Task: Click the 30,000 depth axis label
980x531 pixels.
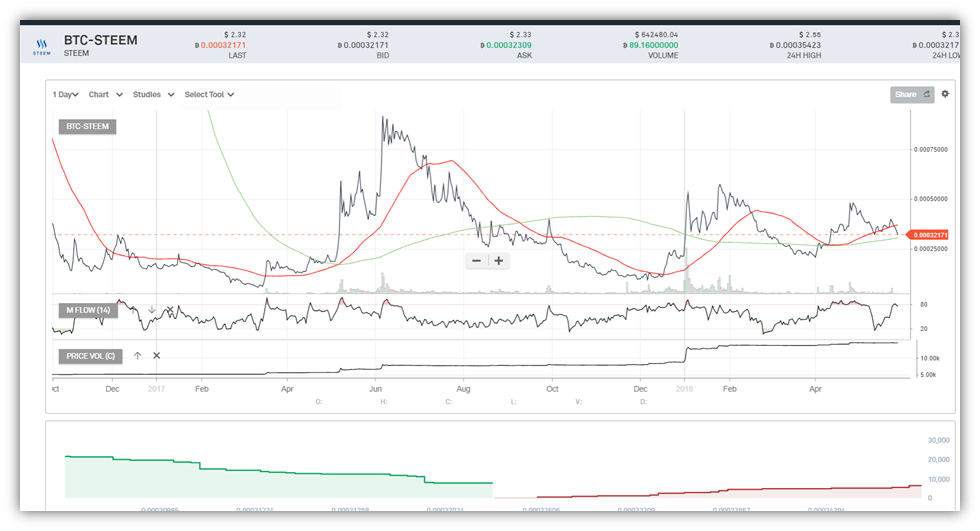Action: click(x=938, y=440)
